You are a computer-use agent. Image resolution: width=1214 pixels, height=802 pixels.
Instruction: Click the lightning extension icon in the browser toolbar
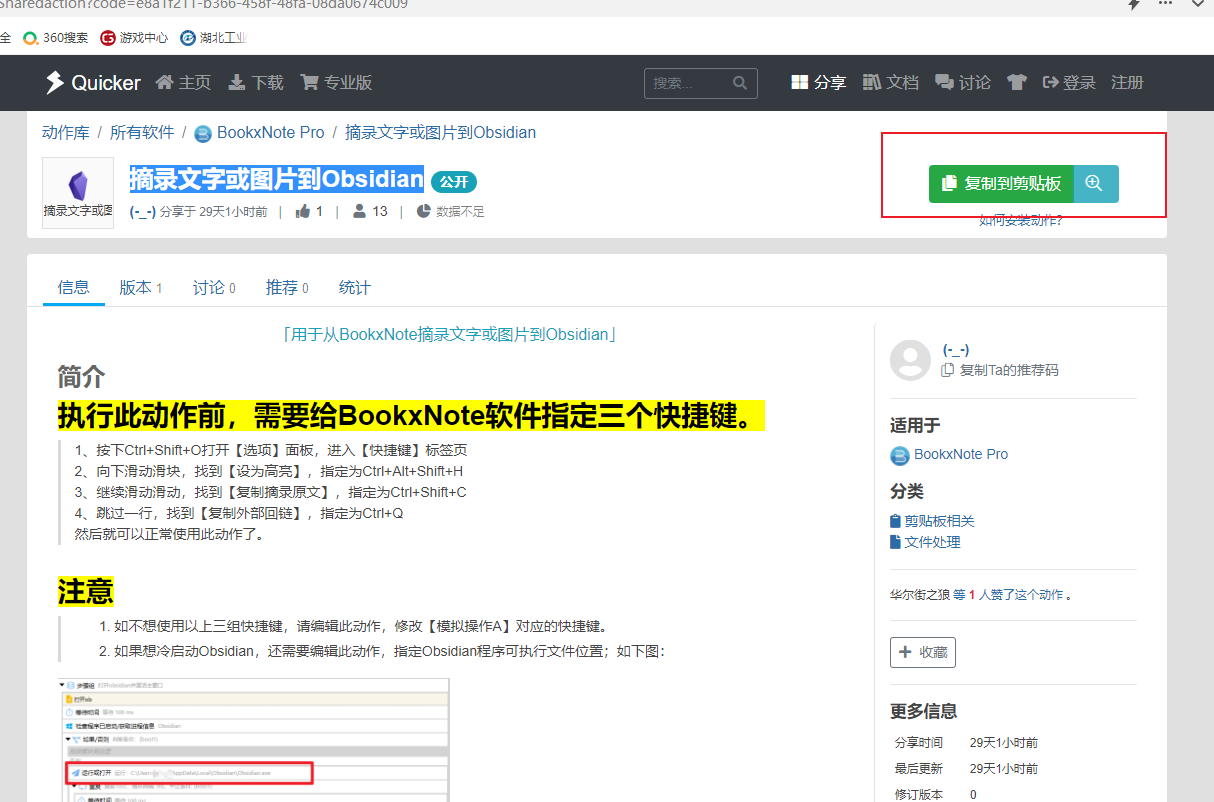(1135, 6)
